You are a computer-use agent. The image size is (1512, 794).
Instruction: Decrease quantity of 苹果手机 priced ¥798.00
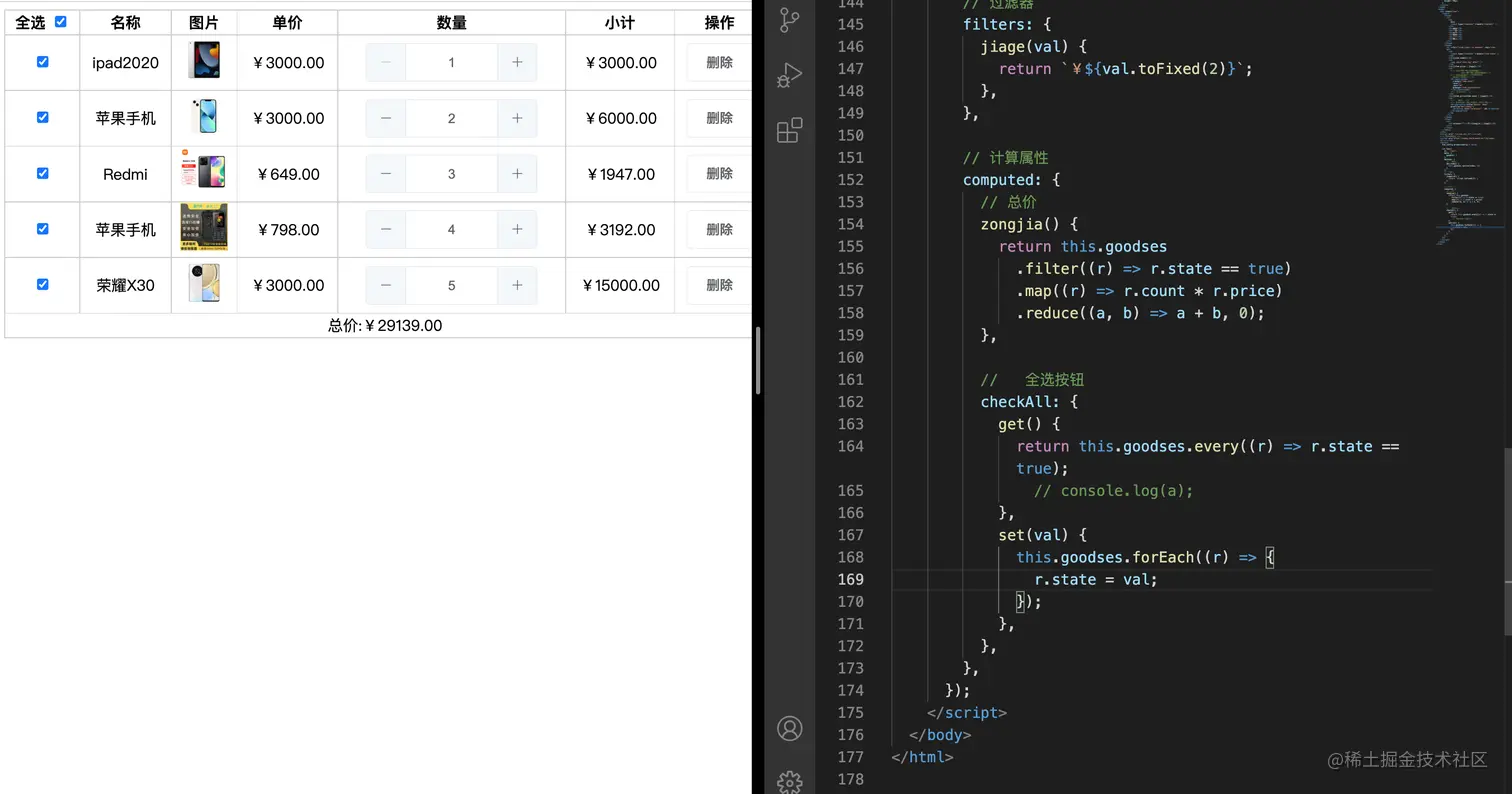tap(386, 229)
